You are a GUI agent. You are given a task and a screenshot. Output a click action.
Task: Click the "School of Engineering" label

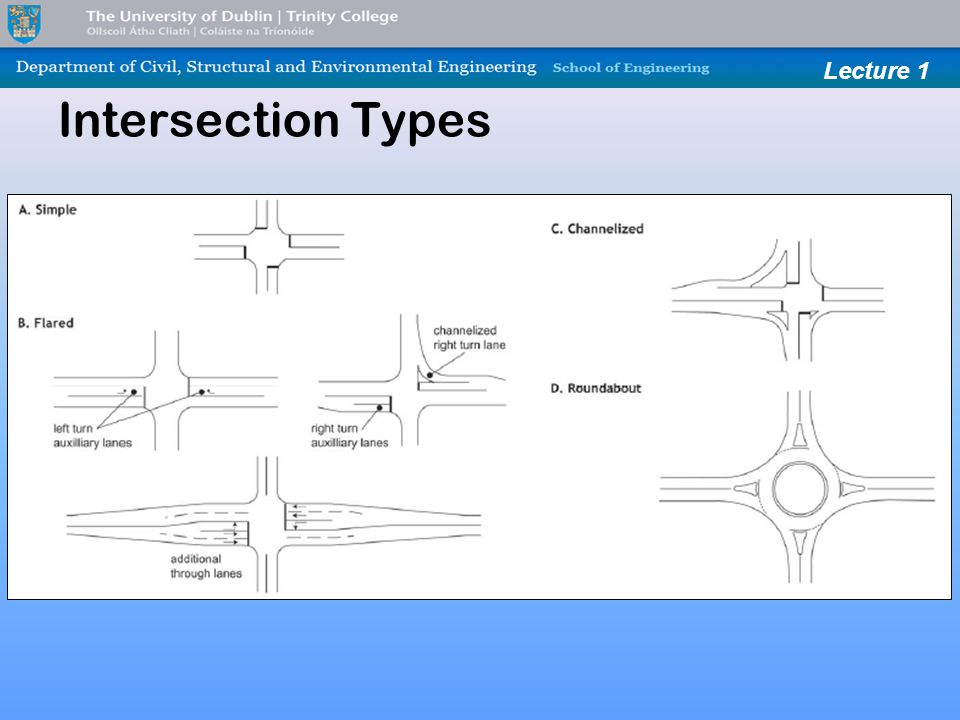tap(631, 68)
